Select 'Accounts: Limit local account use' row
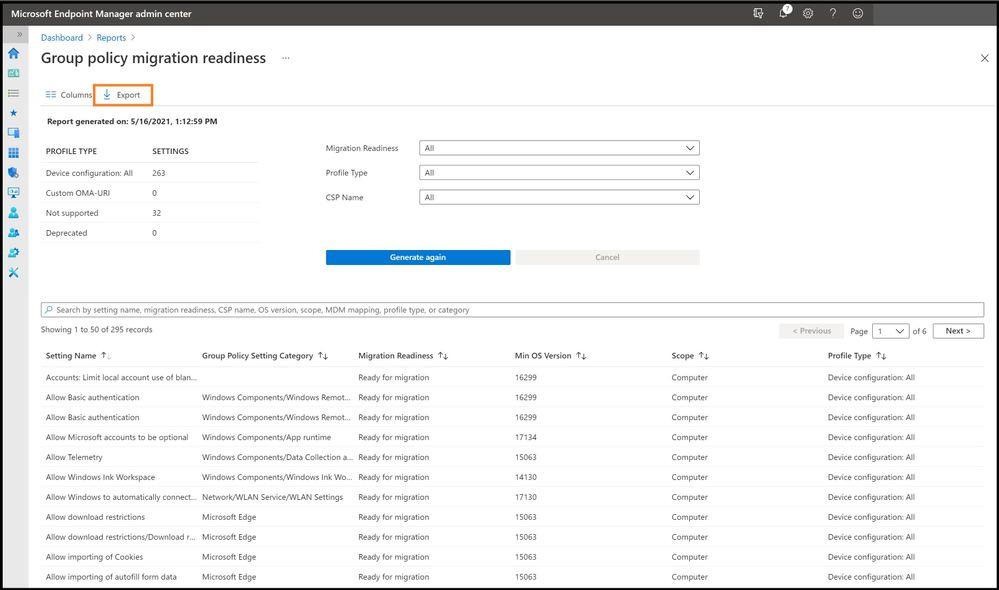This screenshot has width=999, height=590. pos(512,378)
